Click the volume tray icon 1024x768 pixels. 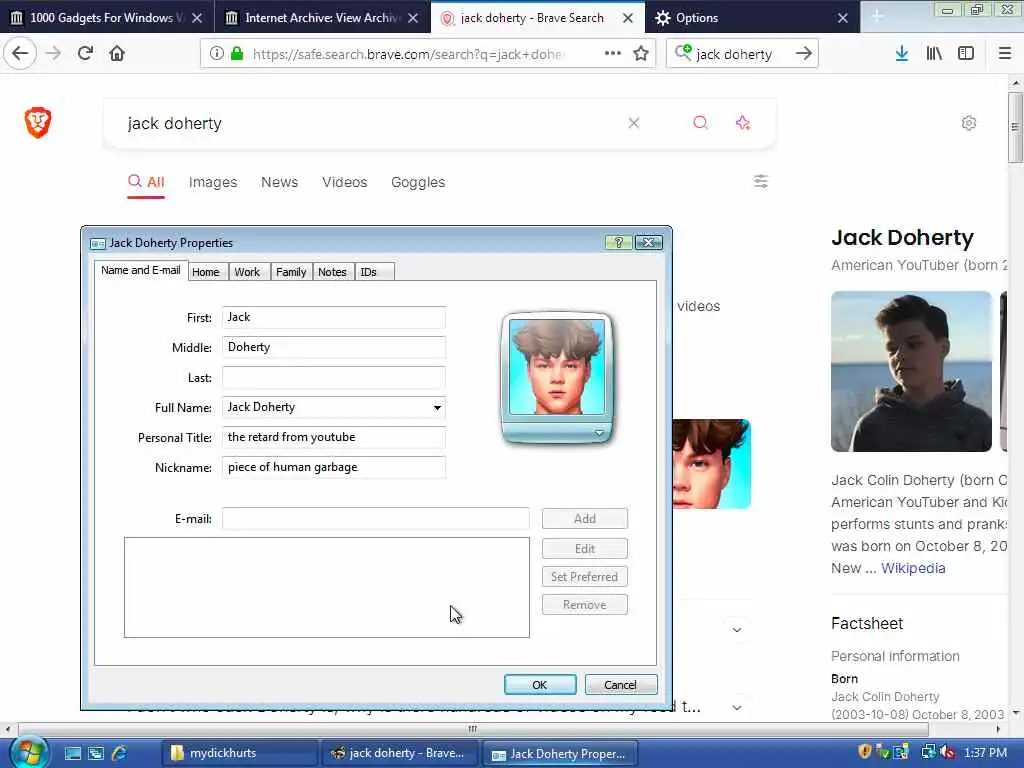(x=947, y=753)
